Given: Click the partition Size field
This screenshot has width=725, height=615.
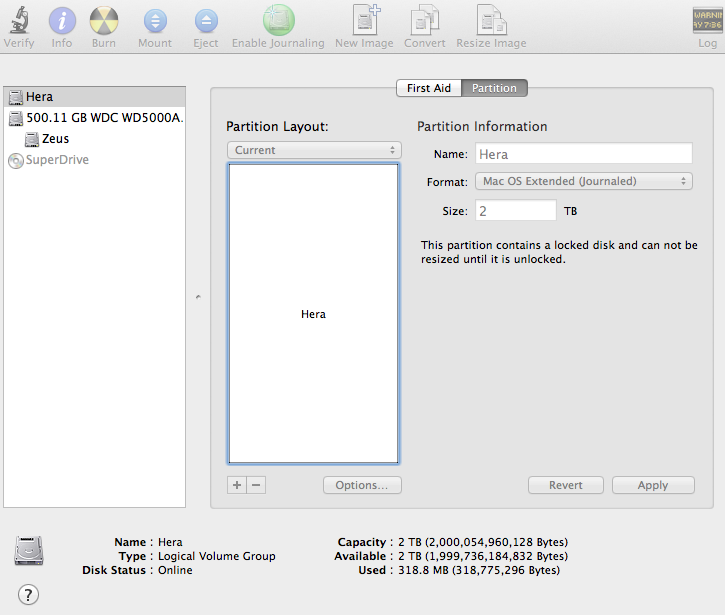Looking at the screenshot, I should click(x=516, y=210).
